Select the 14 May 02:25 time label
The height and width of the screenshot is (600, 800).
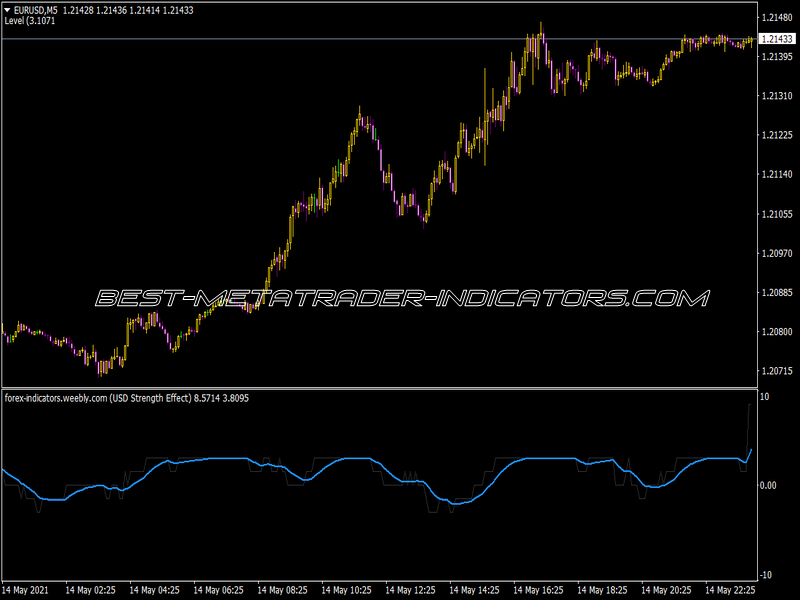tap(90, 590)
